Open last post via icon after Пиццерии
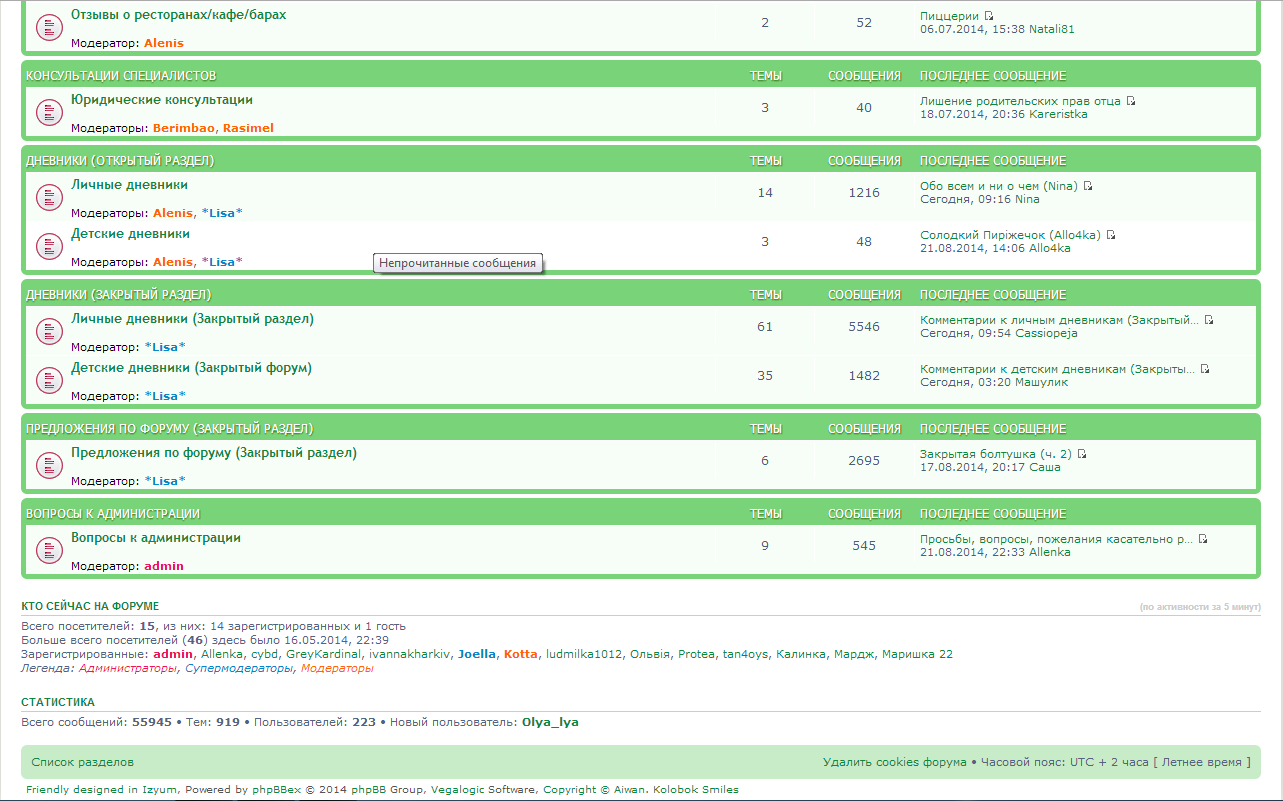1283x801 pixels. tap(989, 16)
